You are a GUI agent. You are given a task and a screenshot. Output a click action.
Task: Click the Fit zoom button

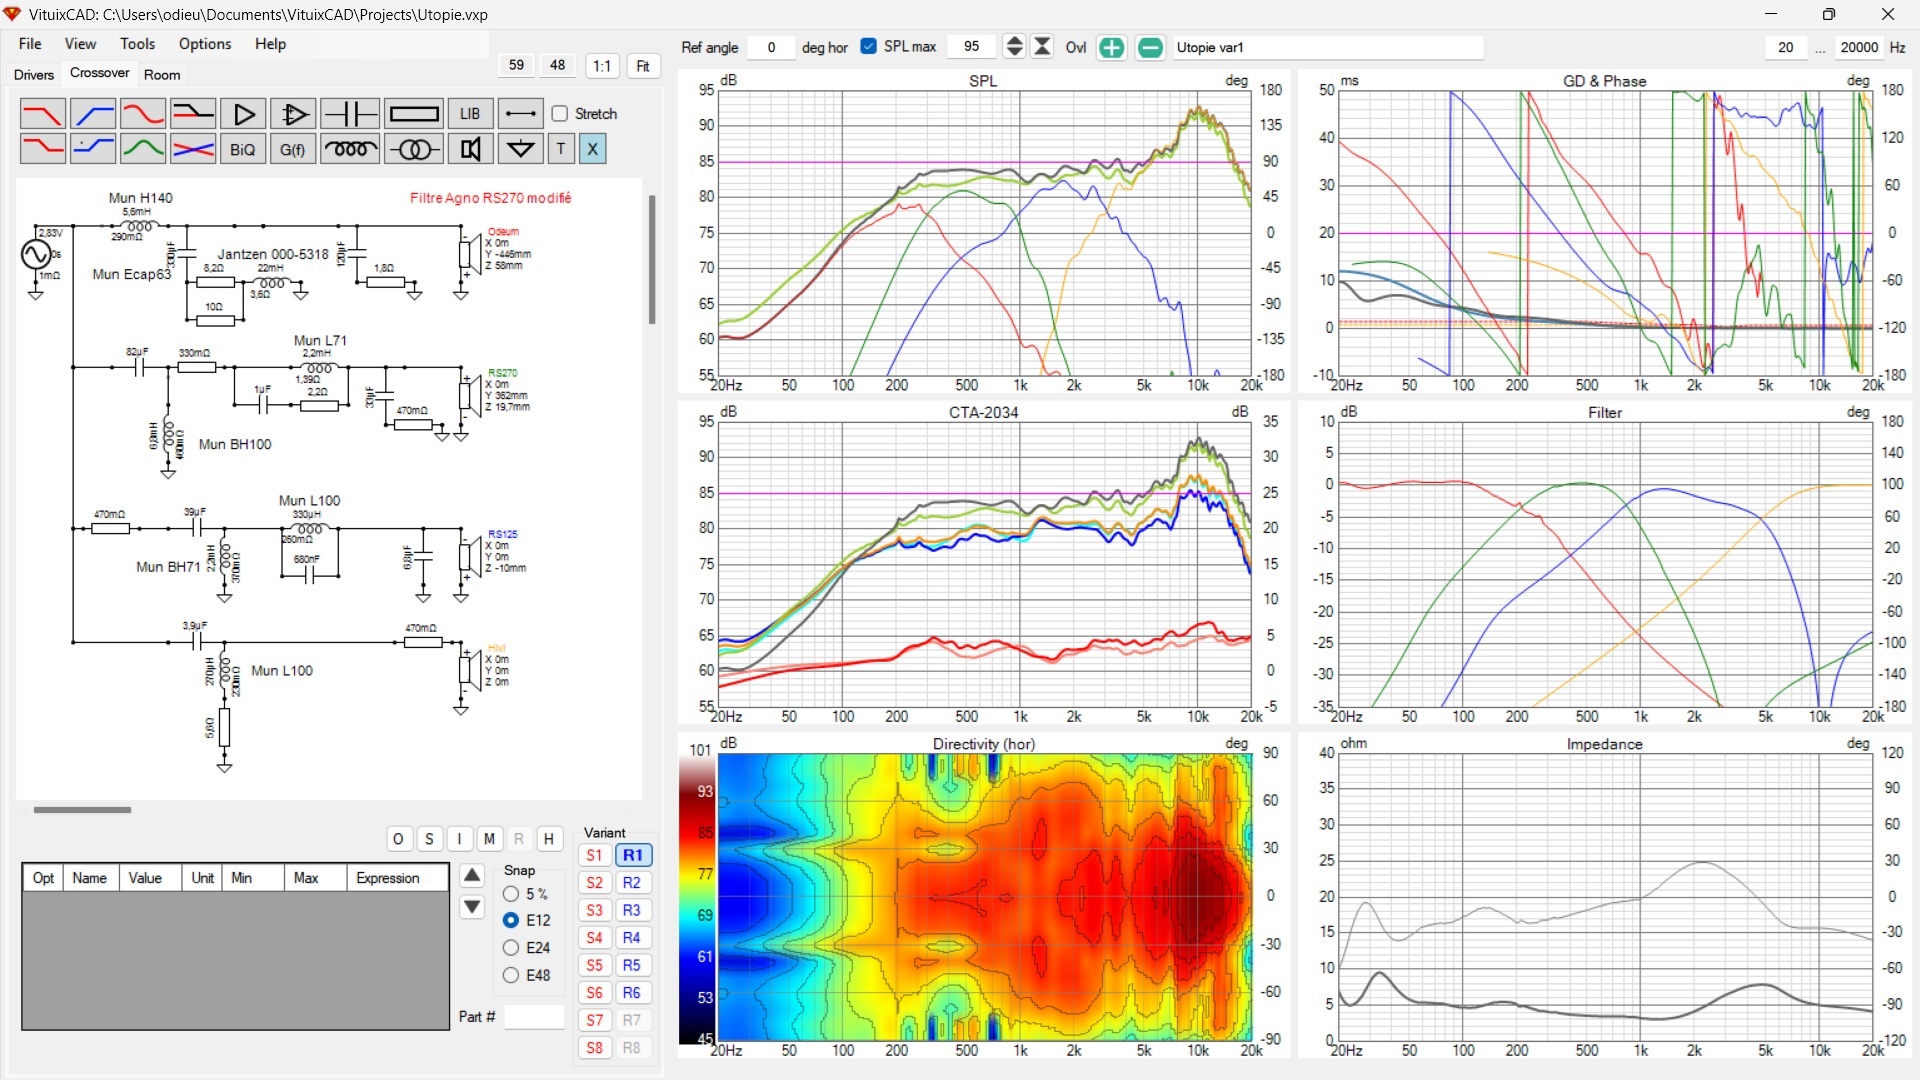tap(643, 66)
